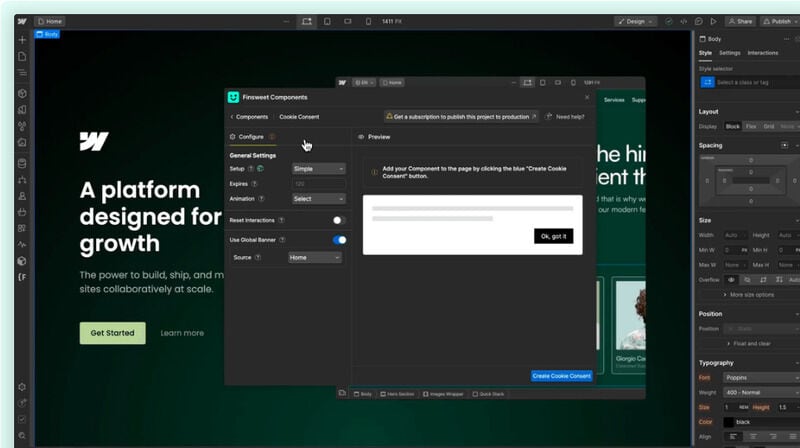Screen dimensions: 800x448
Task: Switch to the Interactions tab
Action: (762, 53)
